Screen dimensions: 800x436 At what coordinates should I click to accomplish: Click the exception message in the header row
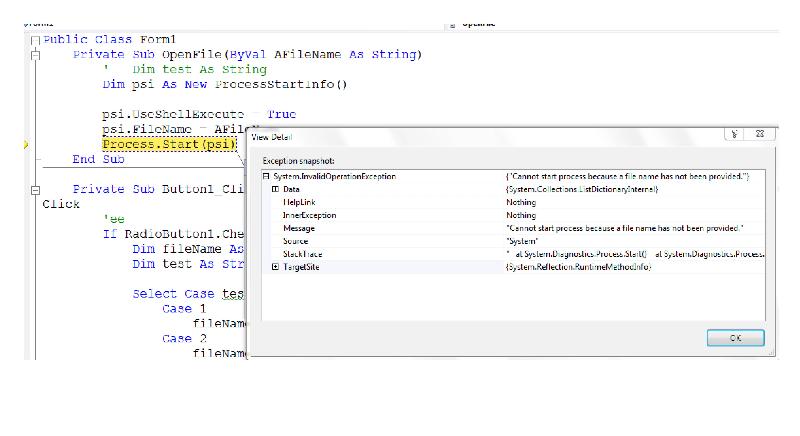pos(628,176)
